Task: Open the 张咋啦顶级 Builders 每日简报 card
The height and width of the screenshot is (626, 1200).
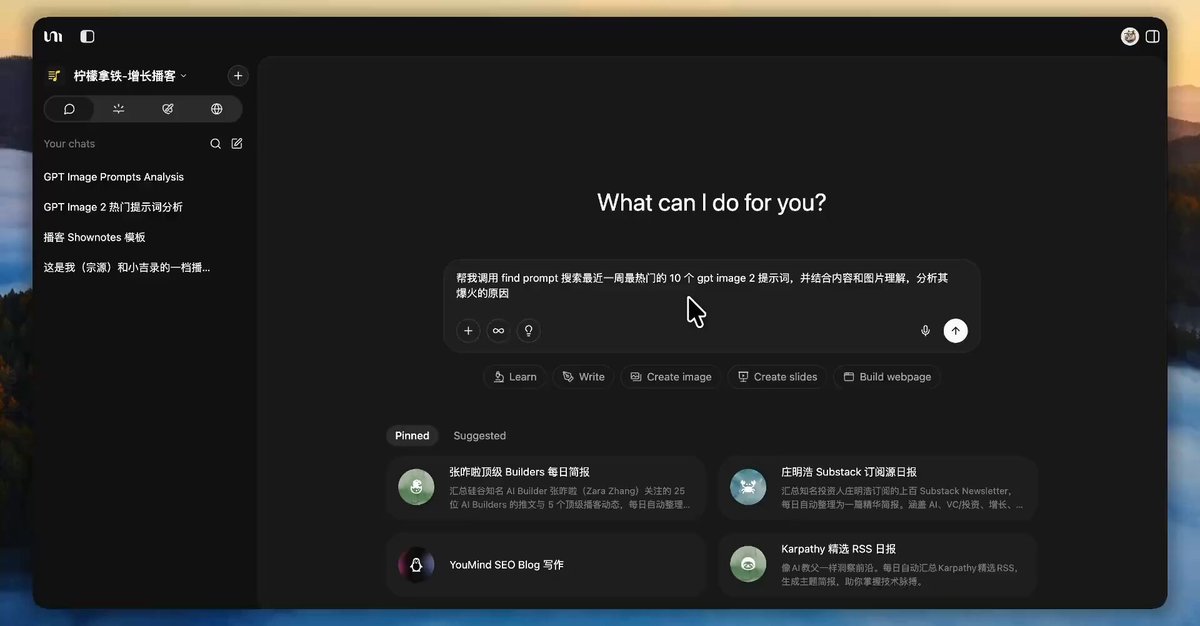Action: coord(546,488)
